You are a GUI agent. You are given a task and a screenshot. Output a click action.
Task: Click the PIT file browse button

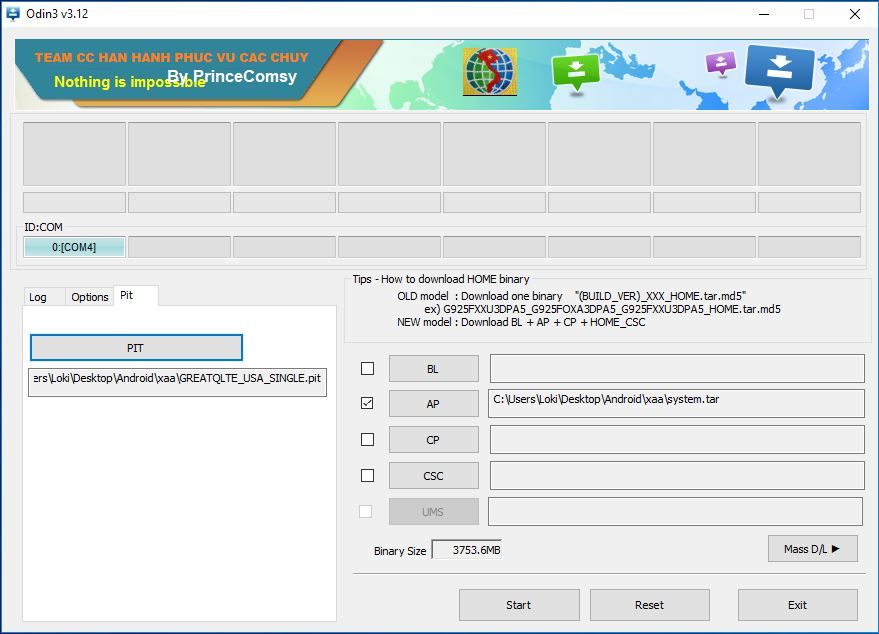136,348
